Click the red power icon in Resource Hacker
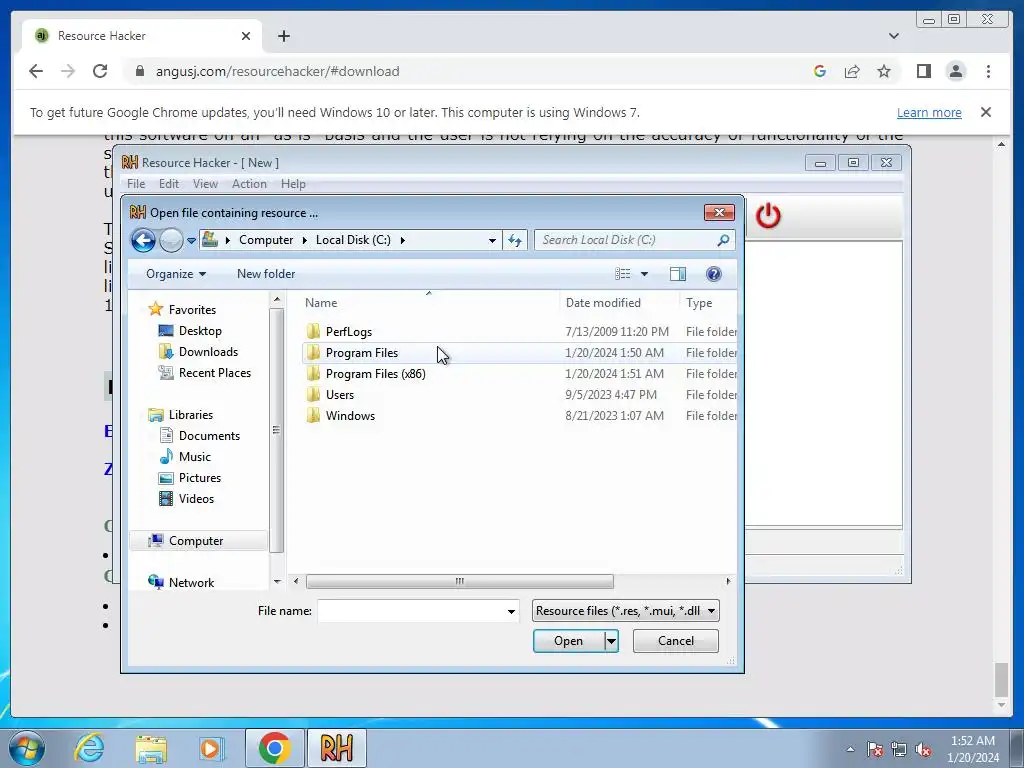Viewport: 1024px width, 768px height. click(x=768, y=216)
